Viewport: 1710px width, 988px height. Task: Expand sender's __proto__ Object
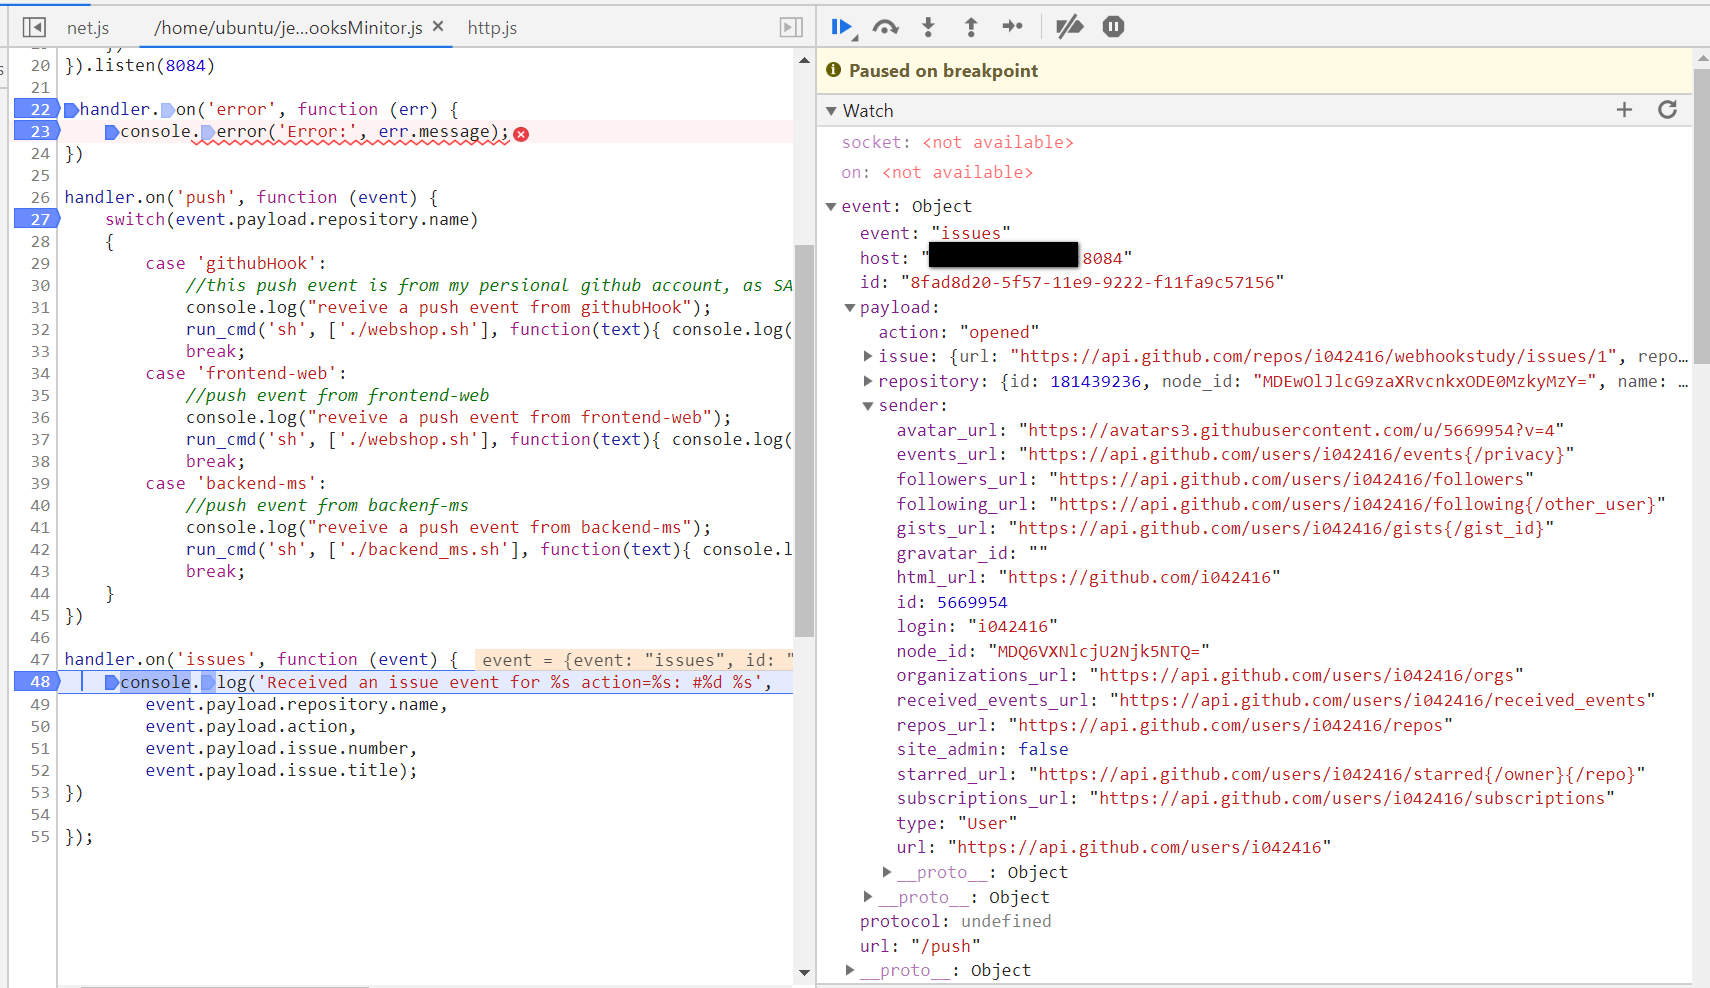coord(886,872)
